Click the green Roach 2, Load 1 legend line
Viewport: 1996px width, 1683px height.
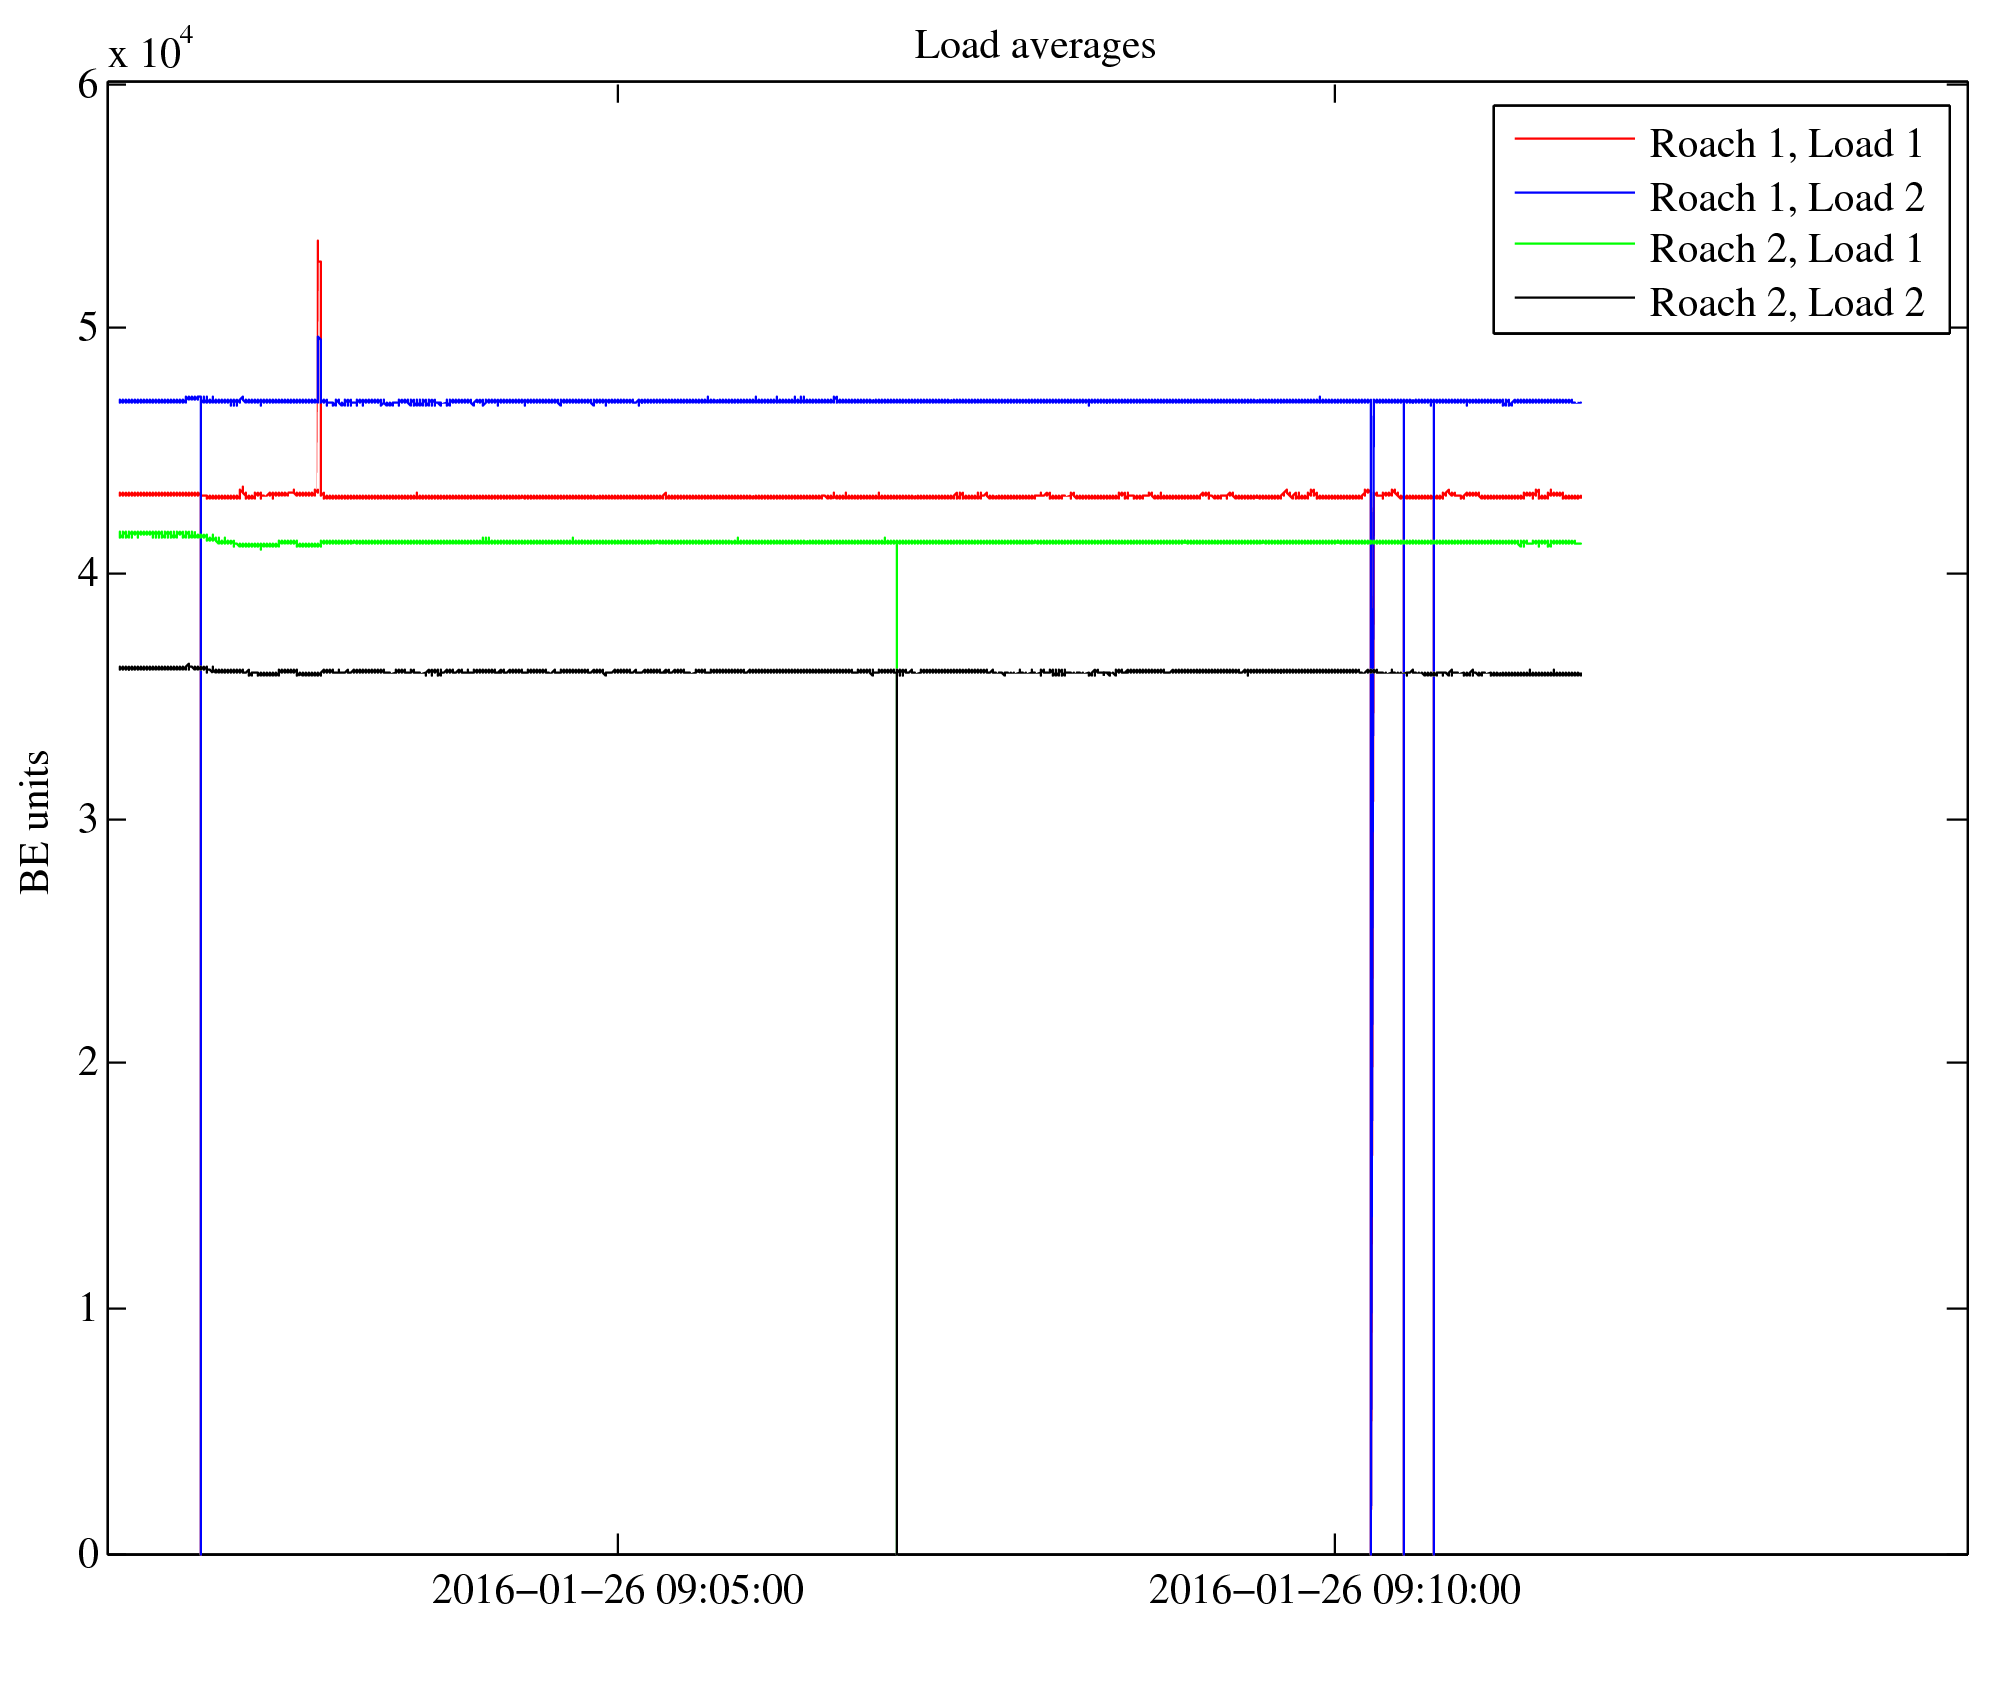[x=1573, y=244]
